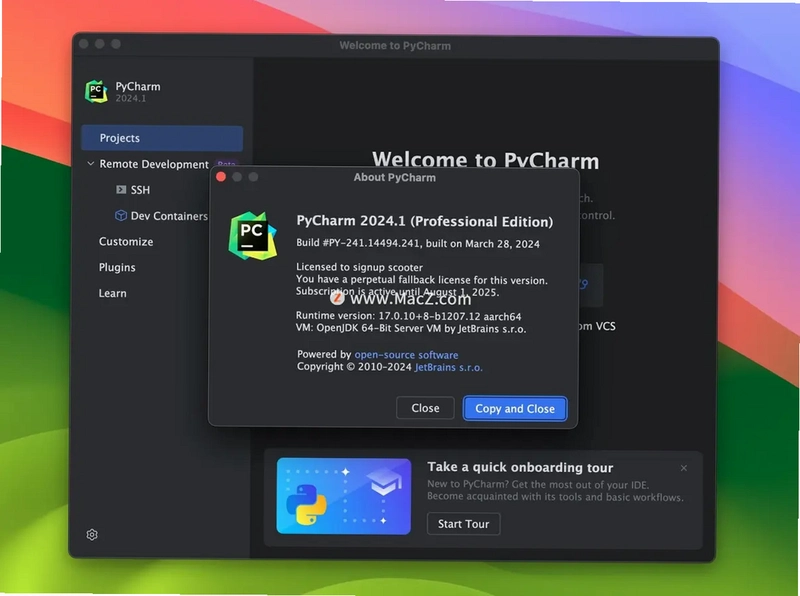Click the 'PyCharm 2024.1 (Professional Edition)' title
This screenshot has width=800, height=596.
coord(424,221)
